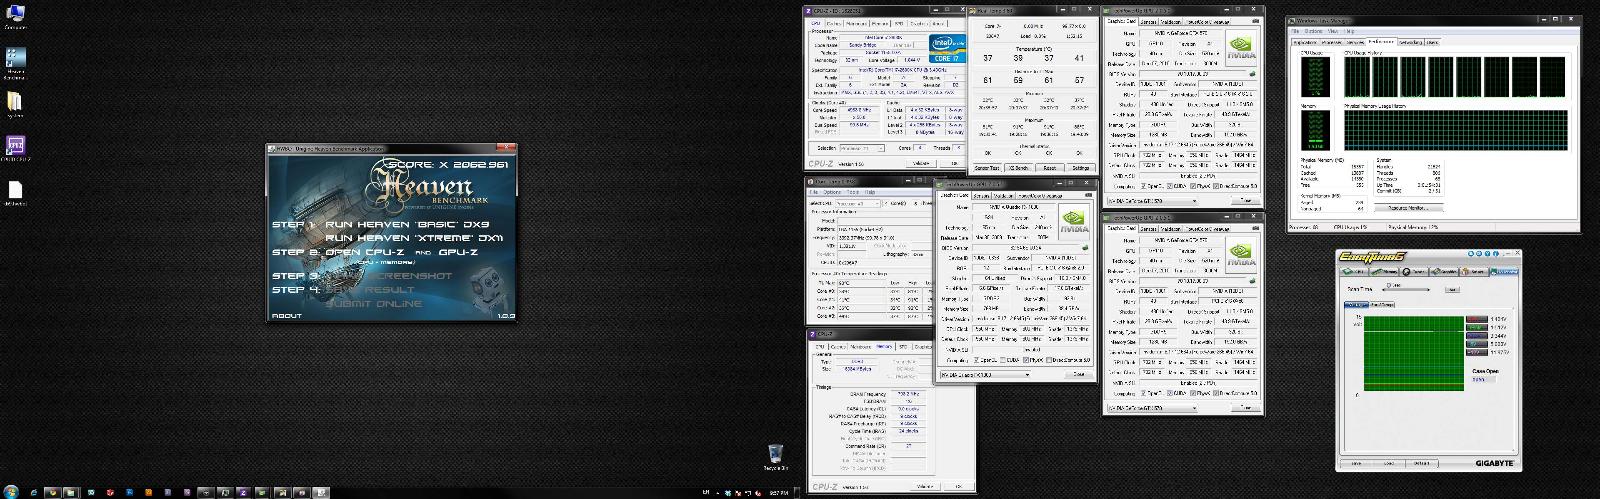Toggle DirectCompute 5.0 checkbox in Quadro GPU-Z
1600x499 pixels.
click(1048, 360)
